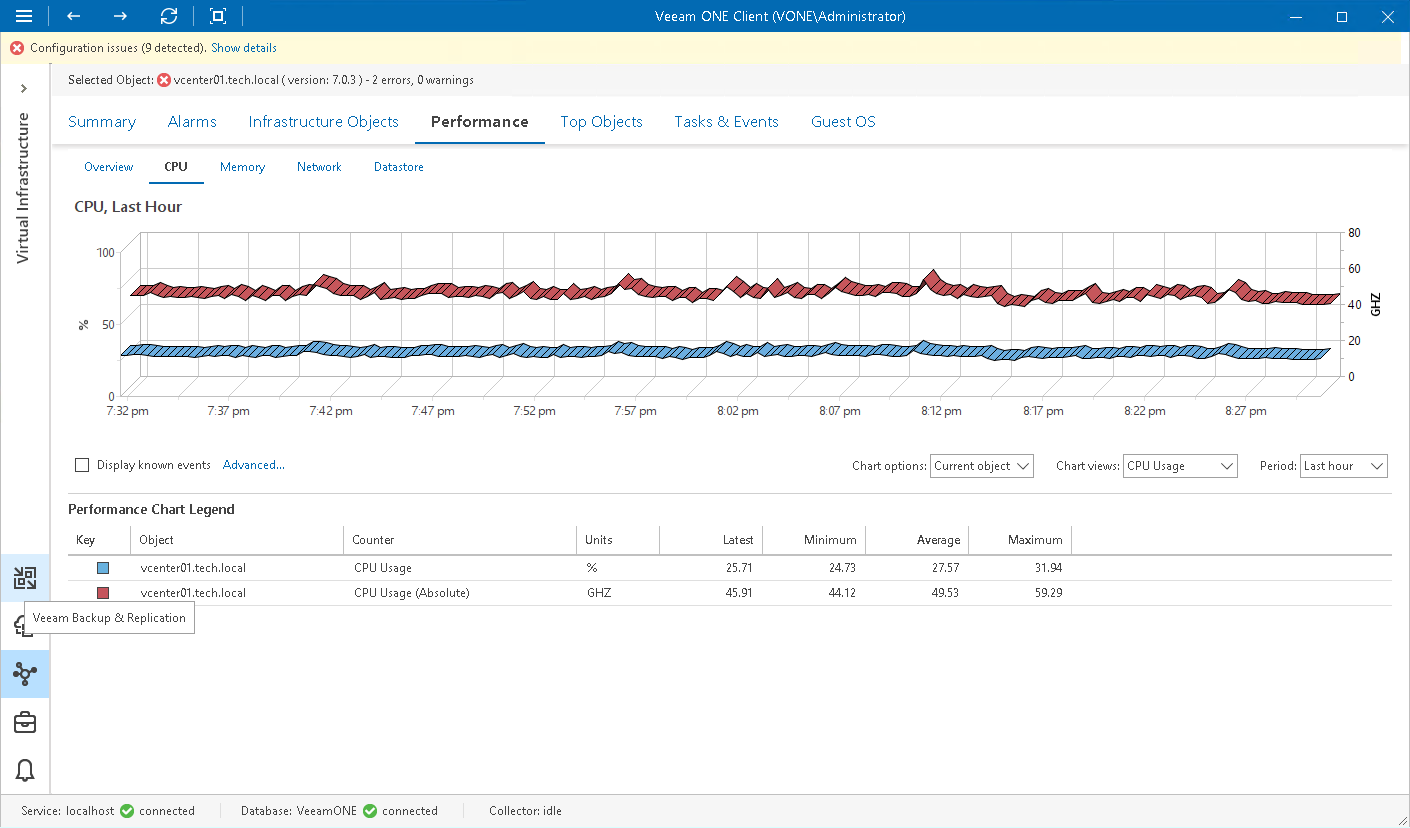The height and width of the screenshot is (828, 1410).
Task: Click the Show details link
Action: coord(244,48)
